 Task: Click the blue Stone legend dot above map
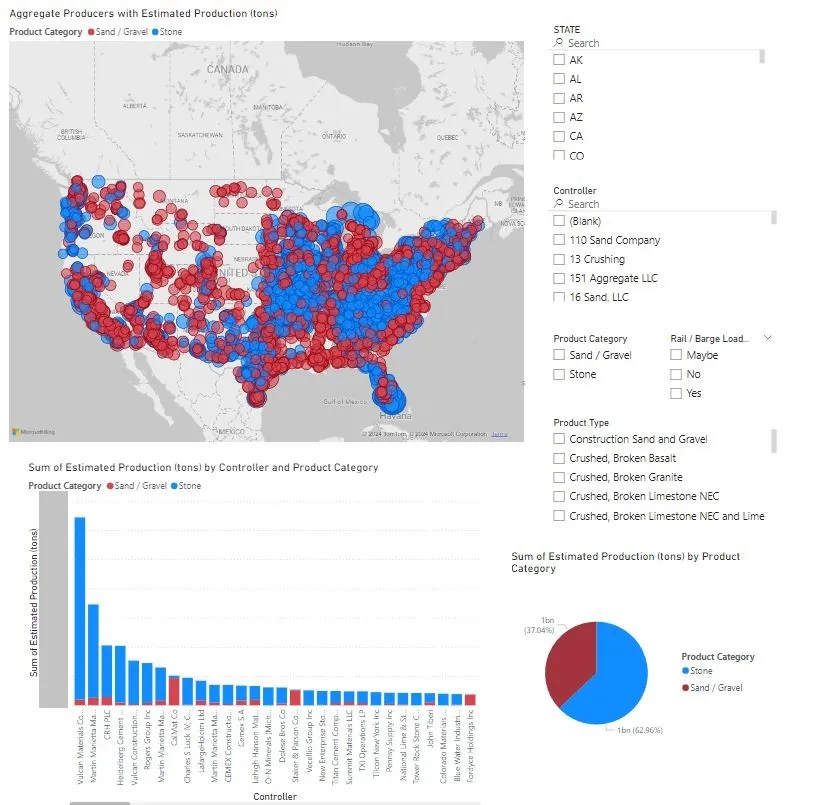tap(155, 32)
